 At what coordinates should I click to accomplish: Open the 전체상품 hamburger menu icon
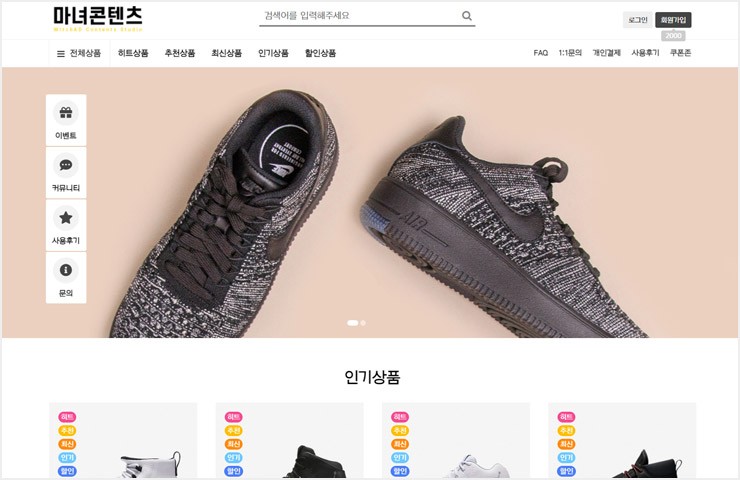(x=60, y=53)
